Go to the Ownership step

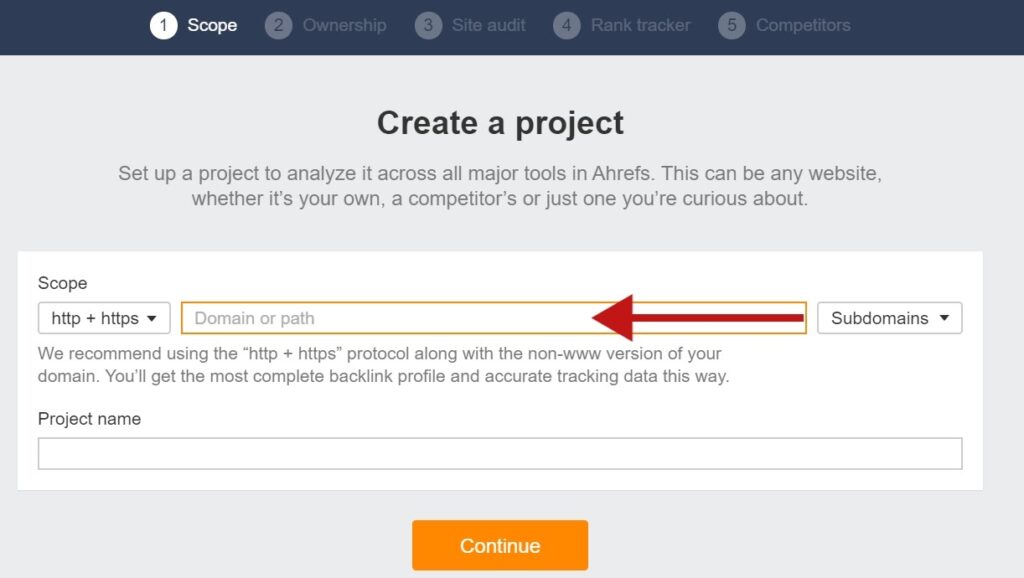point(344,25)
